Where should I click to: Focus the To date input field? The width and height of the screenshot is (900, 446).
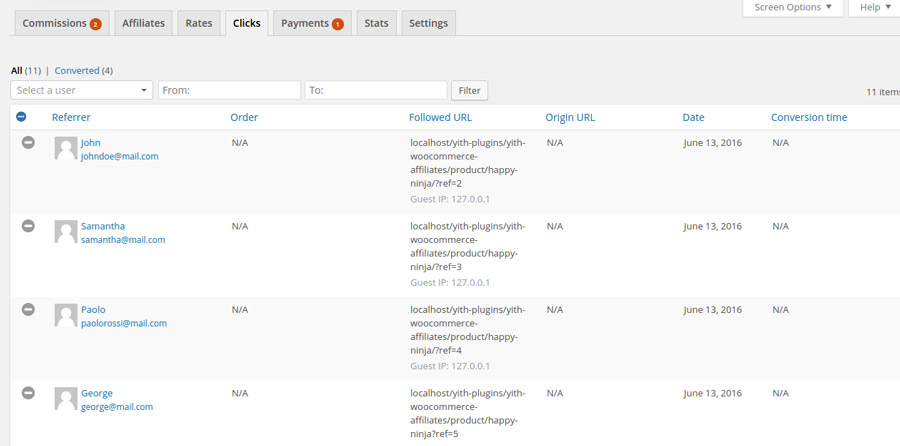coord(375,90)
